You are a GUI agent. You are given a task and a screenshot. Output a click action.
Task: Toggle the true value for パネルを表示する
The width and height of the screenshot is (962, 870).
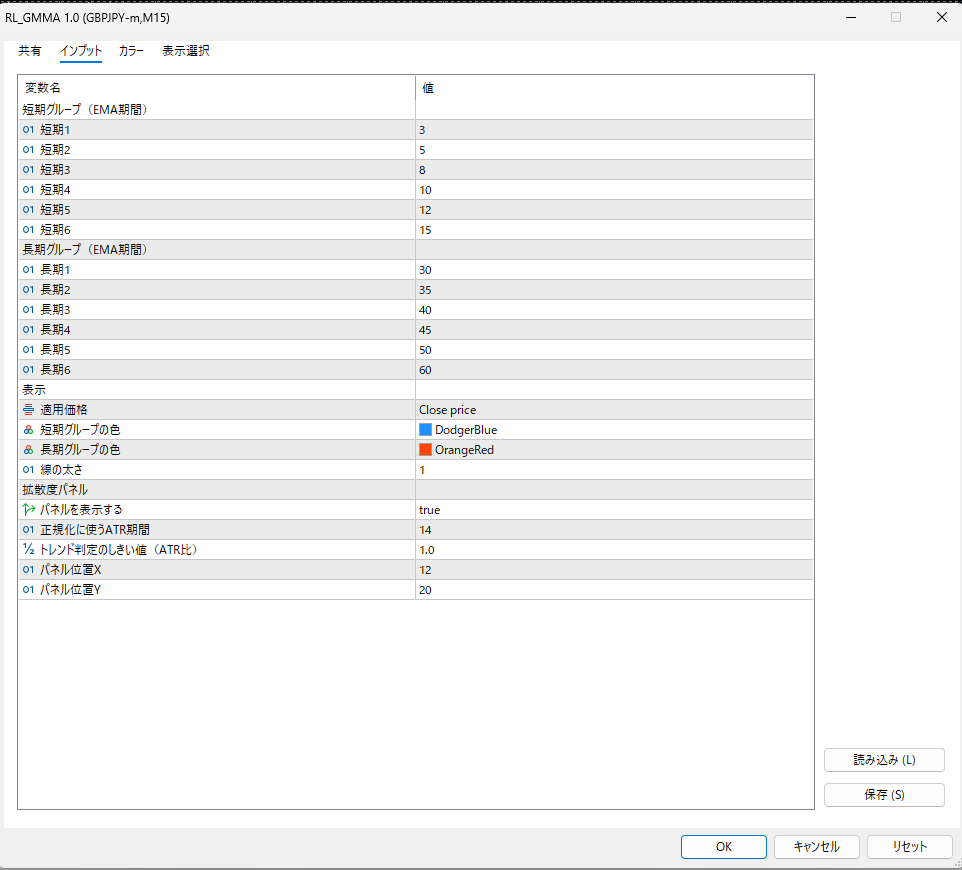pos(614,510)
